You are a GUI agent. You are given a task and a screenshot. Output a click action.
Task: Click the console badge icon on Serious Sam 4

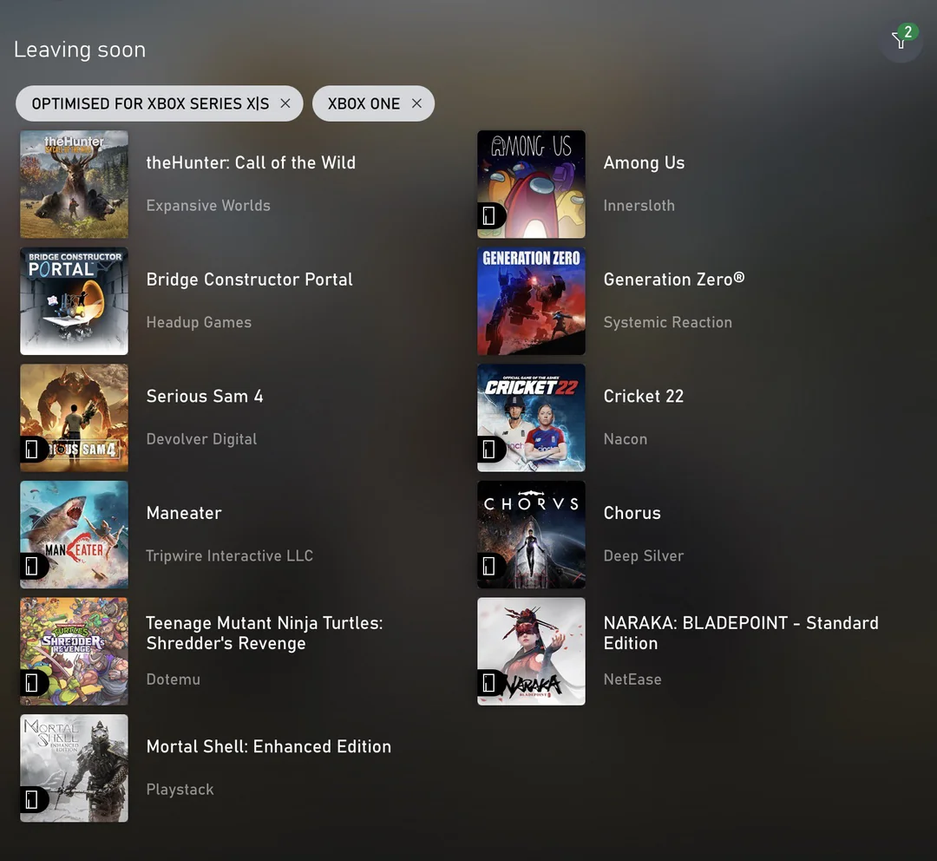coord(32,449)
